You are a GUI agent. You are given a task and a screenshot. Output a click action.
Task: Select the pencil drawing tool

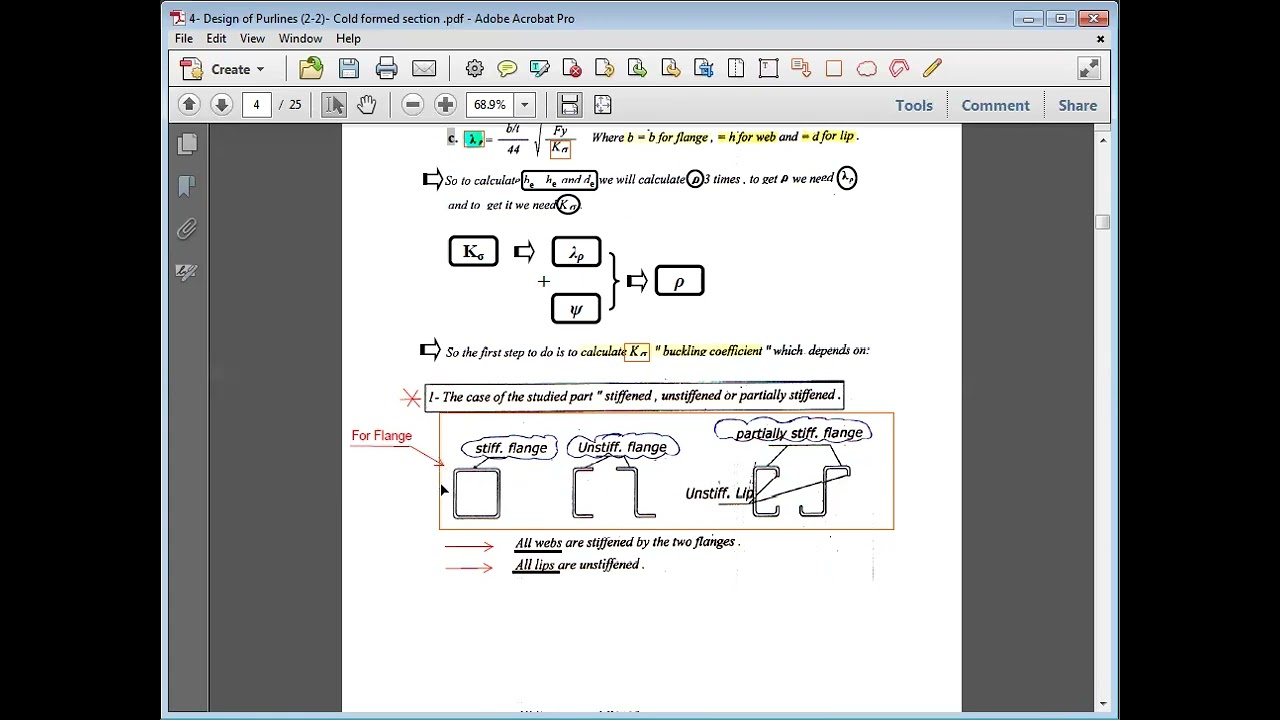[932, 69]
